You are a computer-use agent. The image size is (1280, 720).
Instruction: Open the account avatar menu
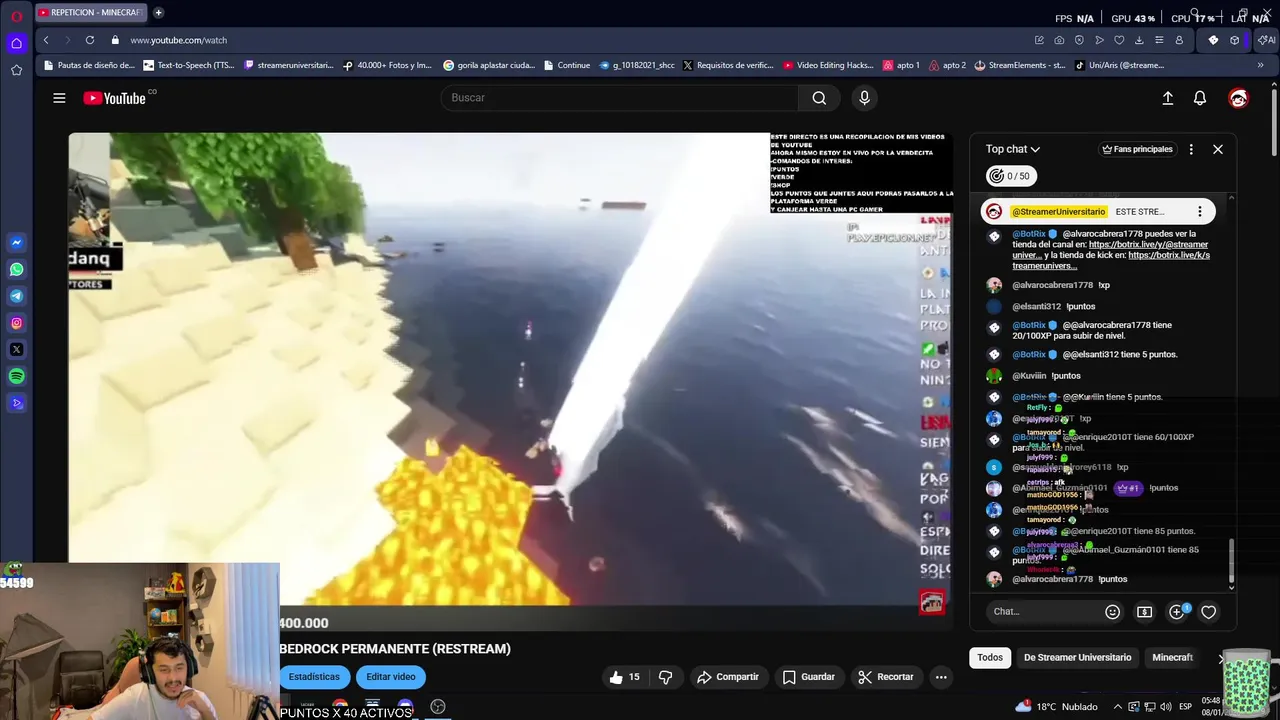click(1238, 98)
